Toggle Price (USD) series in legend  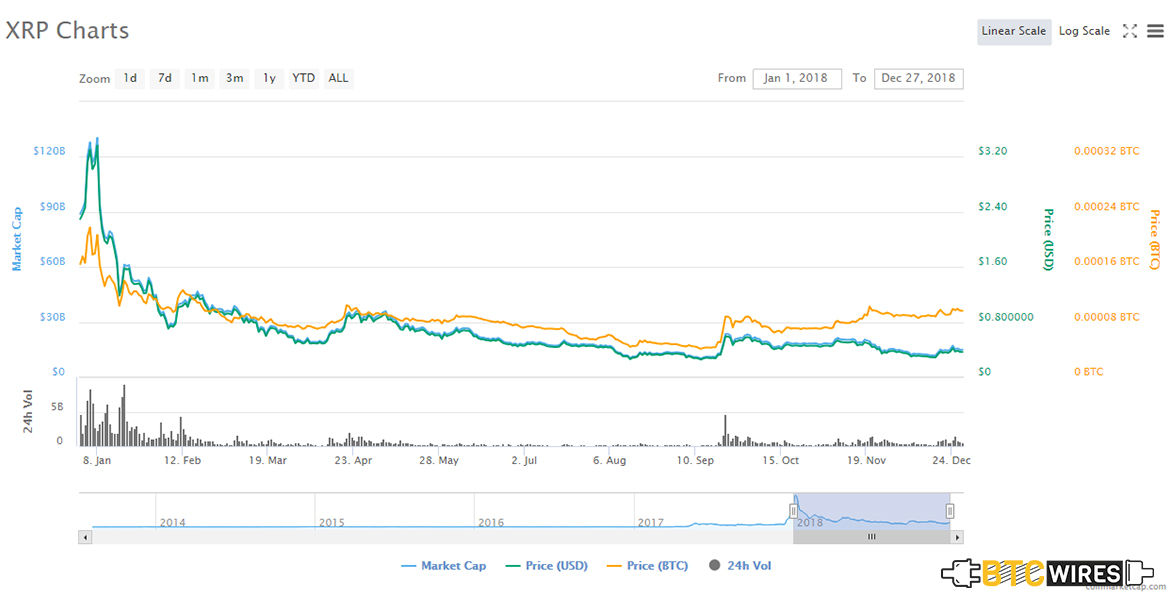546,566
